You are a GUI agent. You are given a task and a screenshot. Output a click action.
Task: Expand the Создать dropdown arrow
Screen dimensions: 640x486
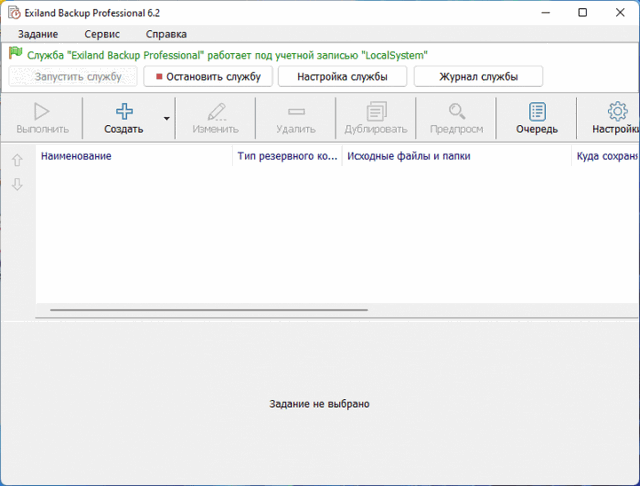click(x=166, y=118)
